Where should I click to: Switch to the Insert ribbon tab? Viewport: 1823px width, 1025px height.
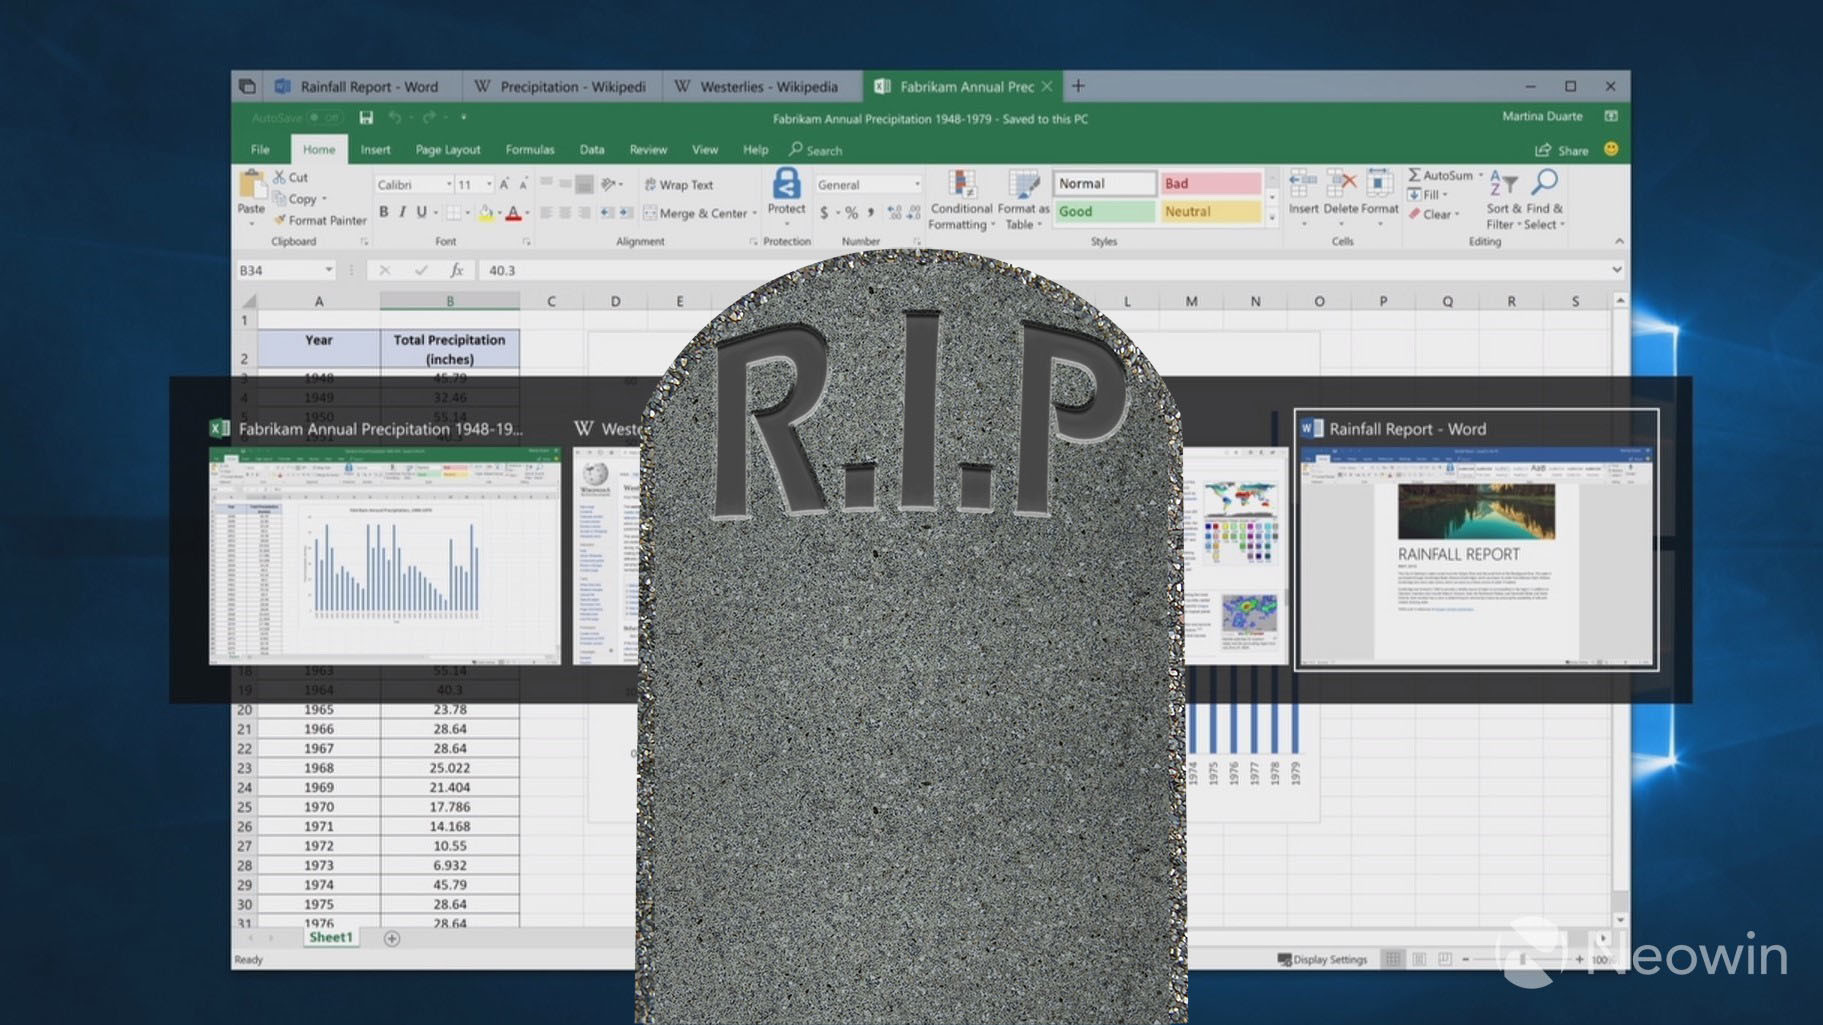tap(375, 150)
